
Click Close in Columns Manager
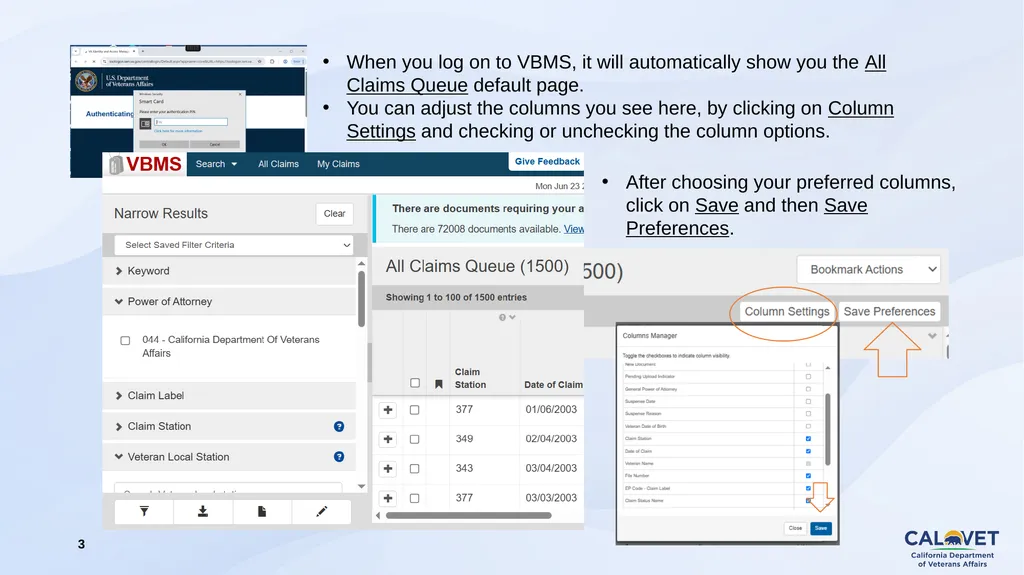click(x=795, y=528)
